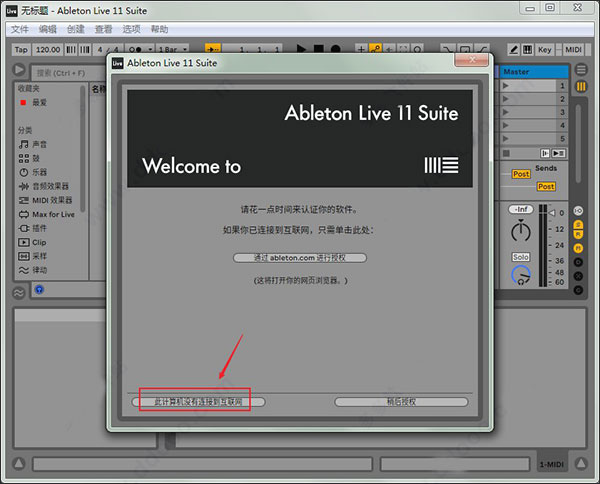Open the Sounds (声音) browser category
The width and height of the screenshot is (600, 484).
pyautogui.click(x=38, y=145)
